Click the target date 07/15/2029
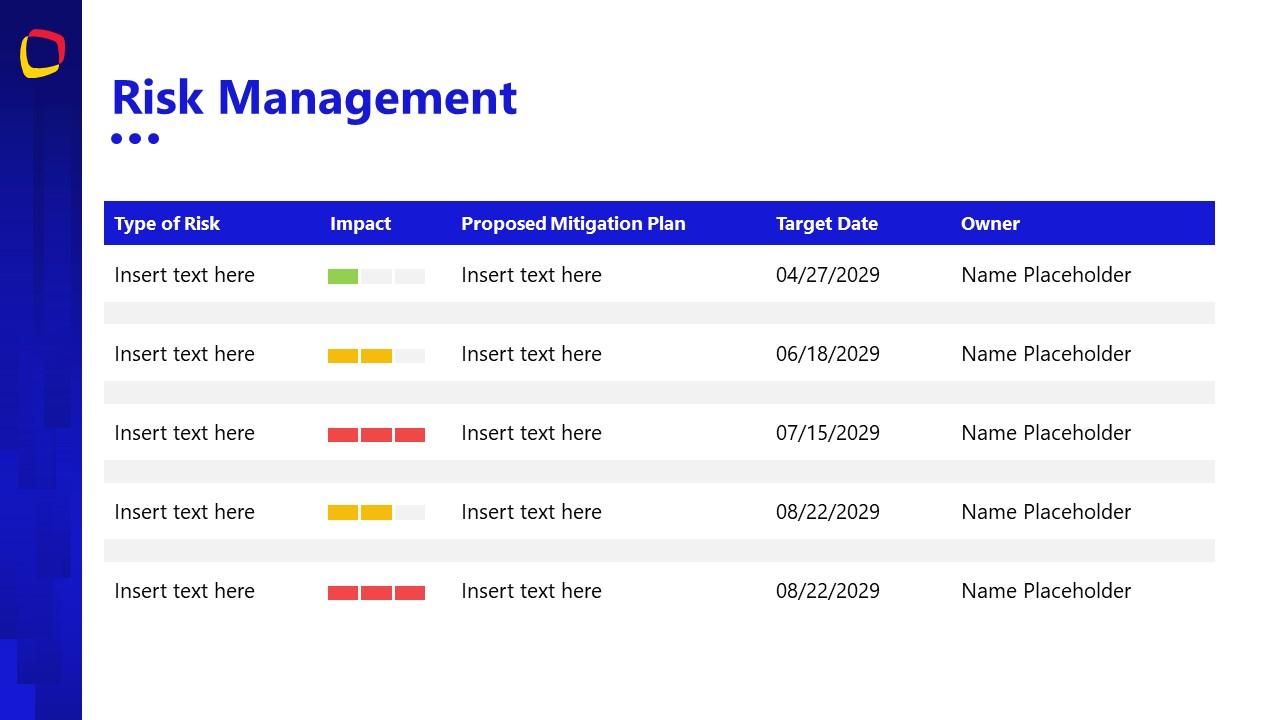This screenshot has height=720, width=1280. point(827,433)
